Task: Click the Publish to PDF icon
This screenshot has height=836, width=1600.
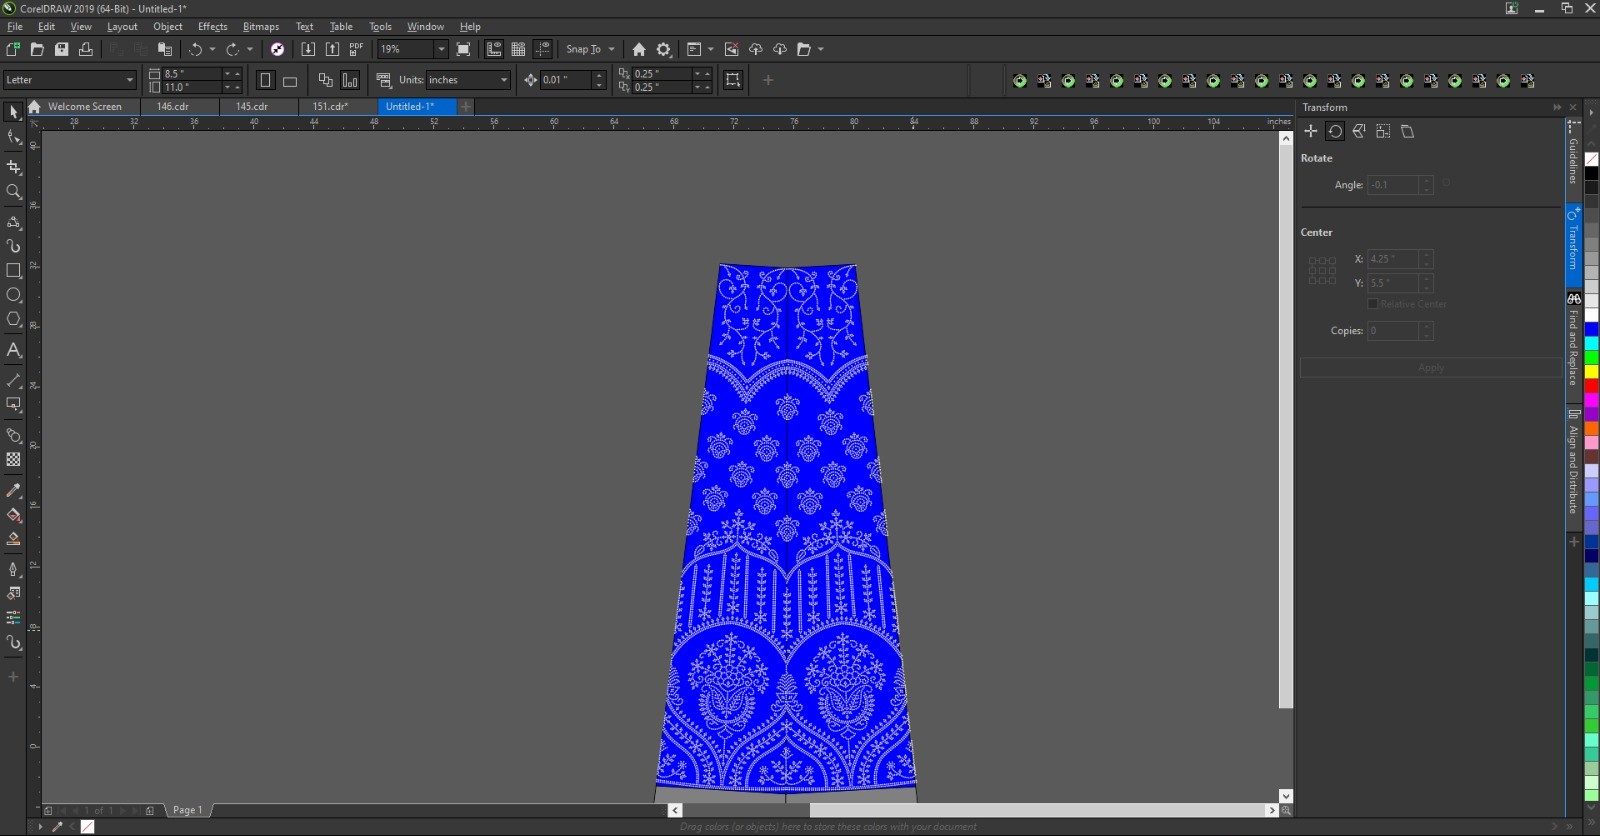Action: click(x=356, y=49)
